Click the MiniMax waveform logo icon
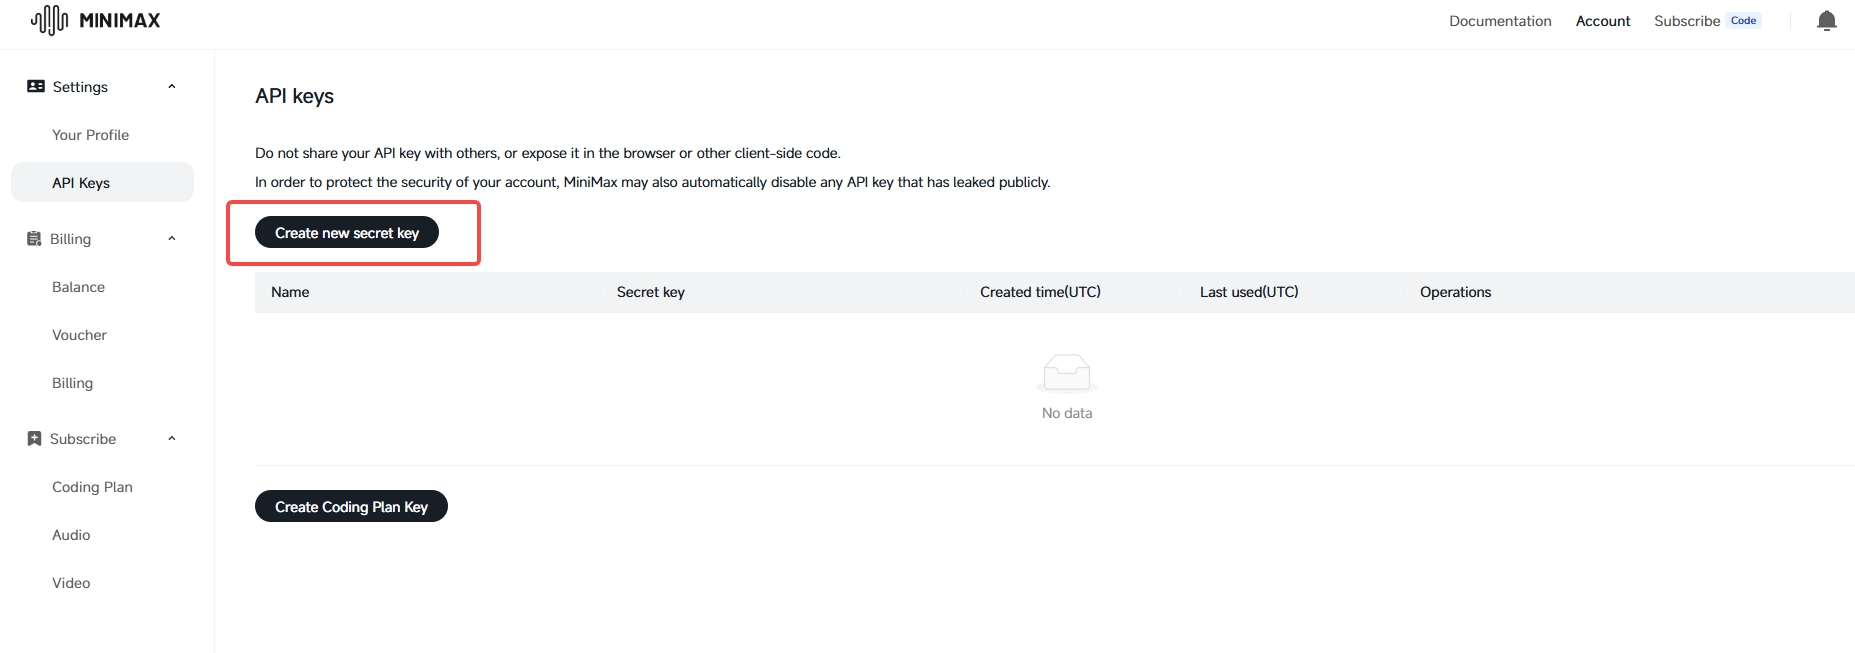Screen dimensions: 1855x653 click(49, 20)
